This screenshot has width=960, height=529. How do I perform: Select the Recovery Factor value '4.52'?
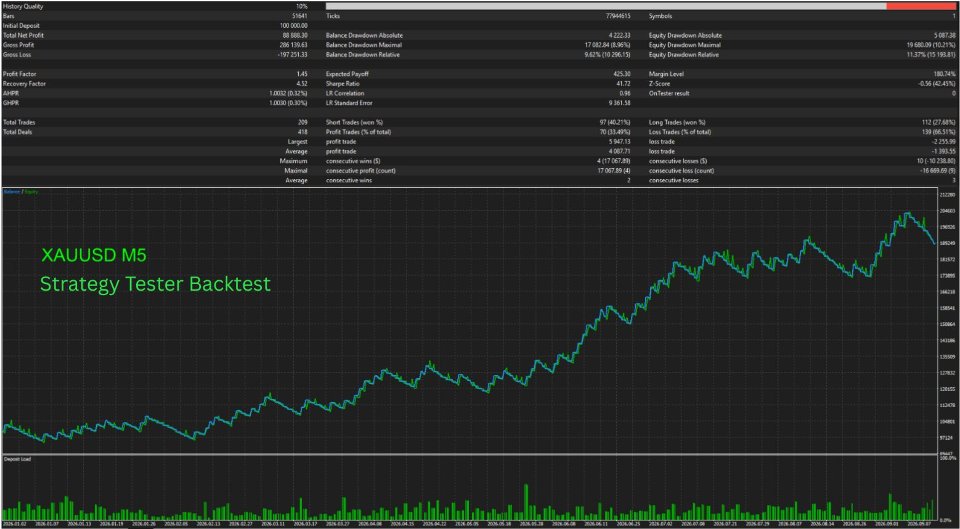302,84
